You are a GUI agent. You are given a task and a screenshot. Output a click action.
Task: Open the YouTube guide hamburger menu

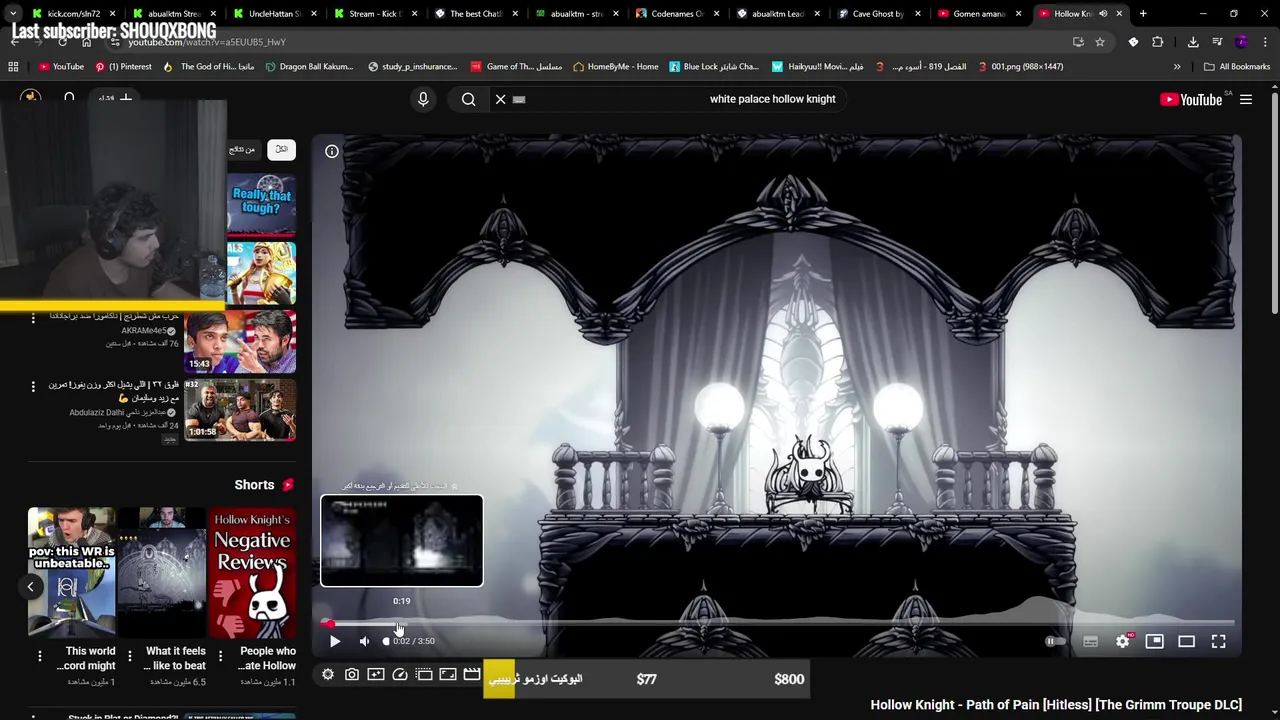coord(1246,99)
